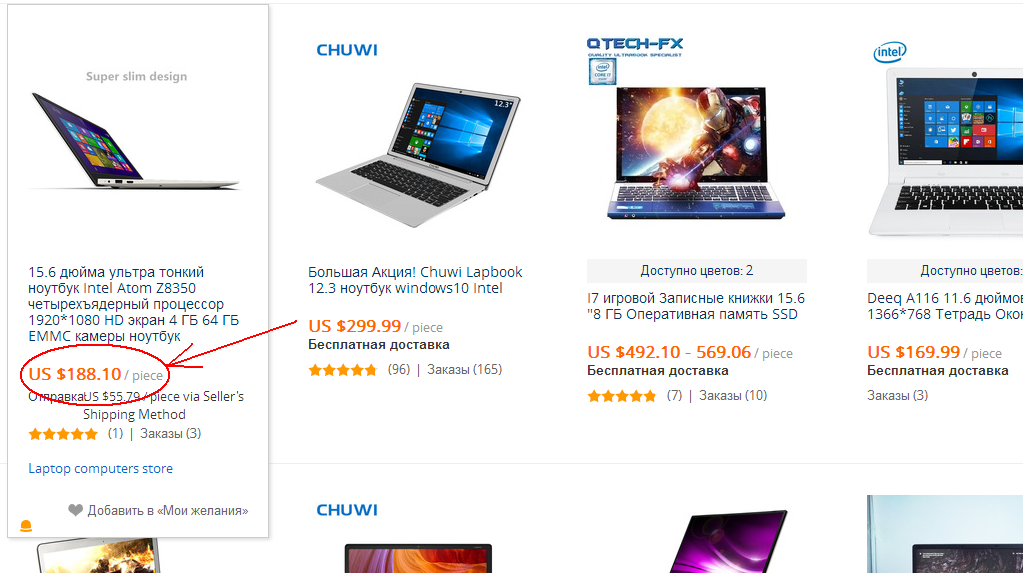
Task: Expand Доступно цветов: 2 color options
Action: pos(696,270)
